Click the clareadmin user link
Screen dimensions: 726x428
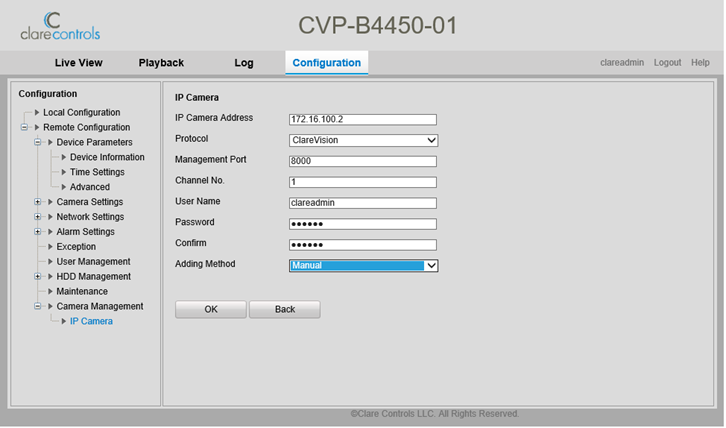click(622, 63)
